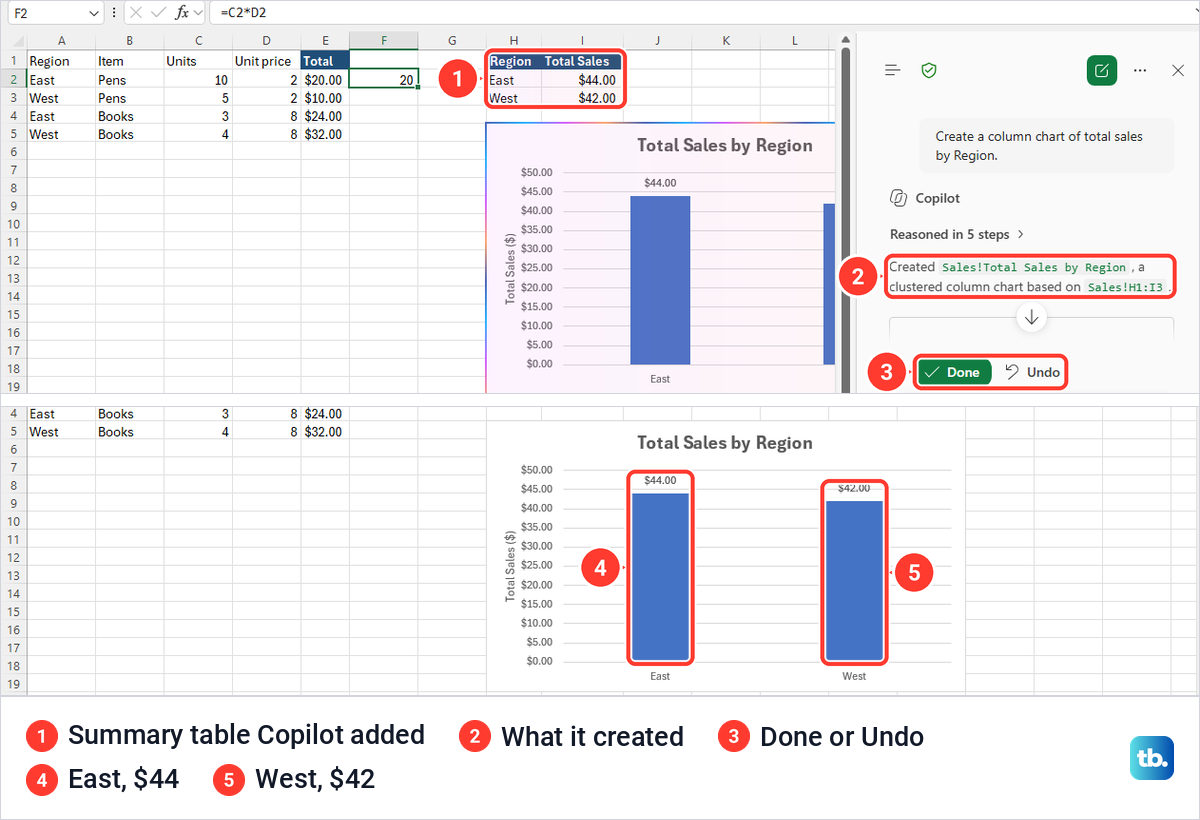Click the Sales!H1:I3 range reference
Screen dimensions: 1200x820
1126,287
